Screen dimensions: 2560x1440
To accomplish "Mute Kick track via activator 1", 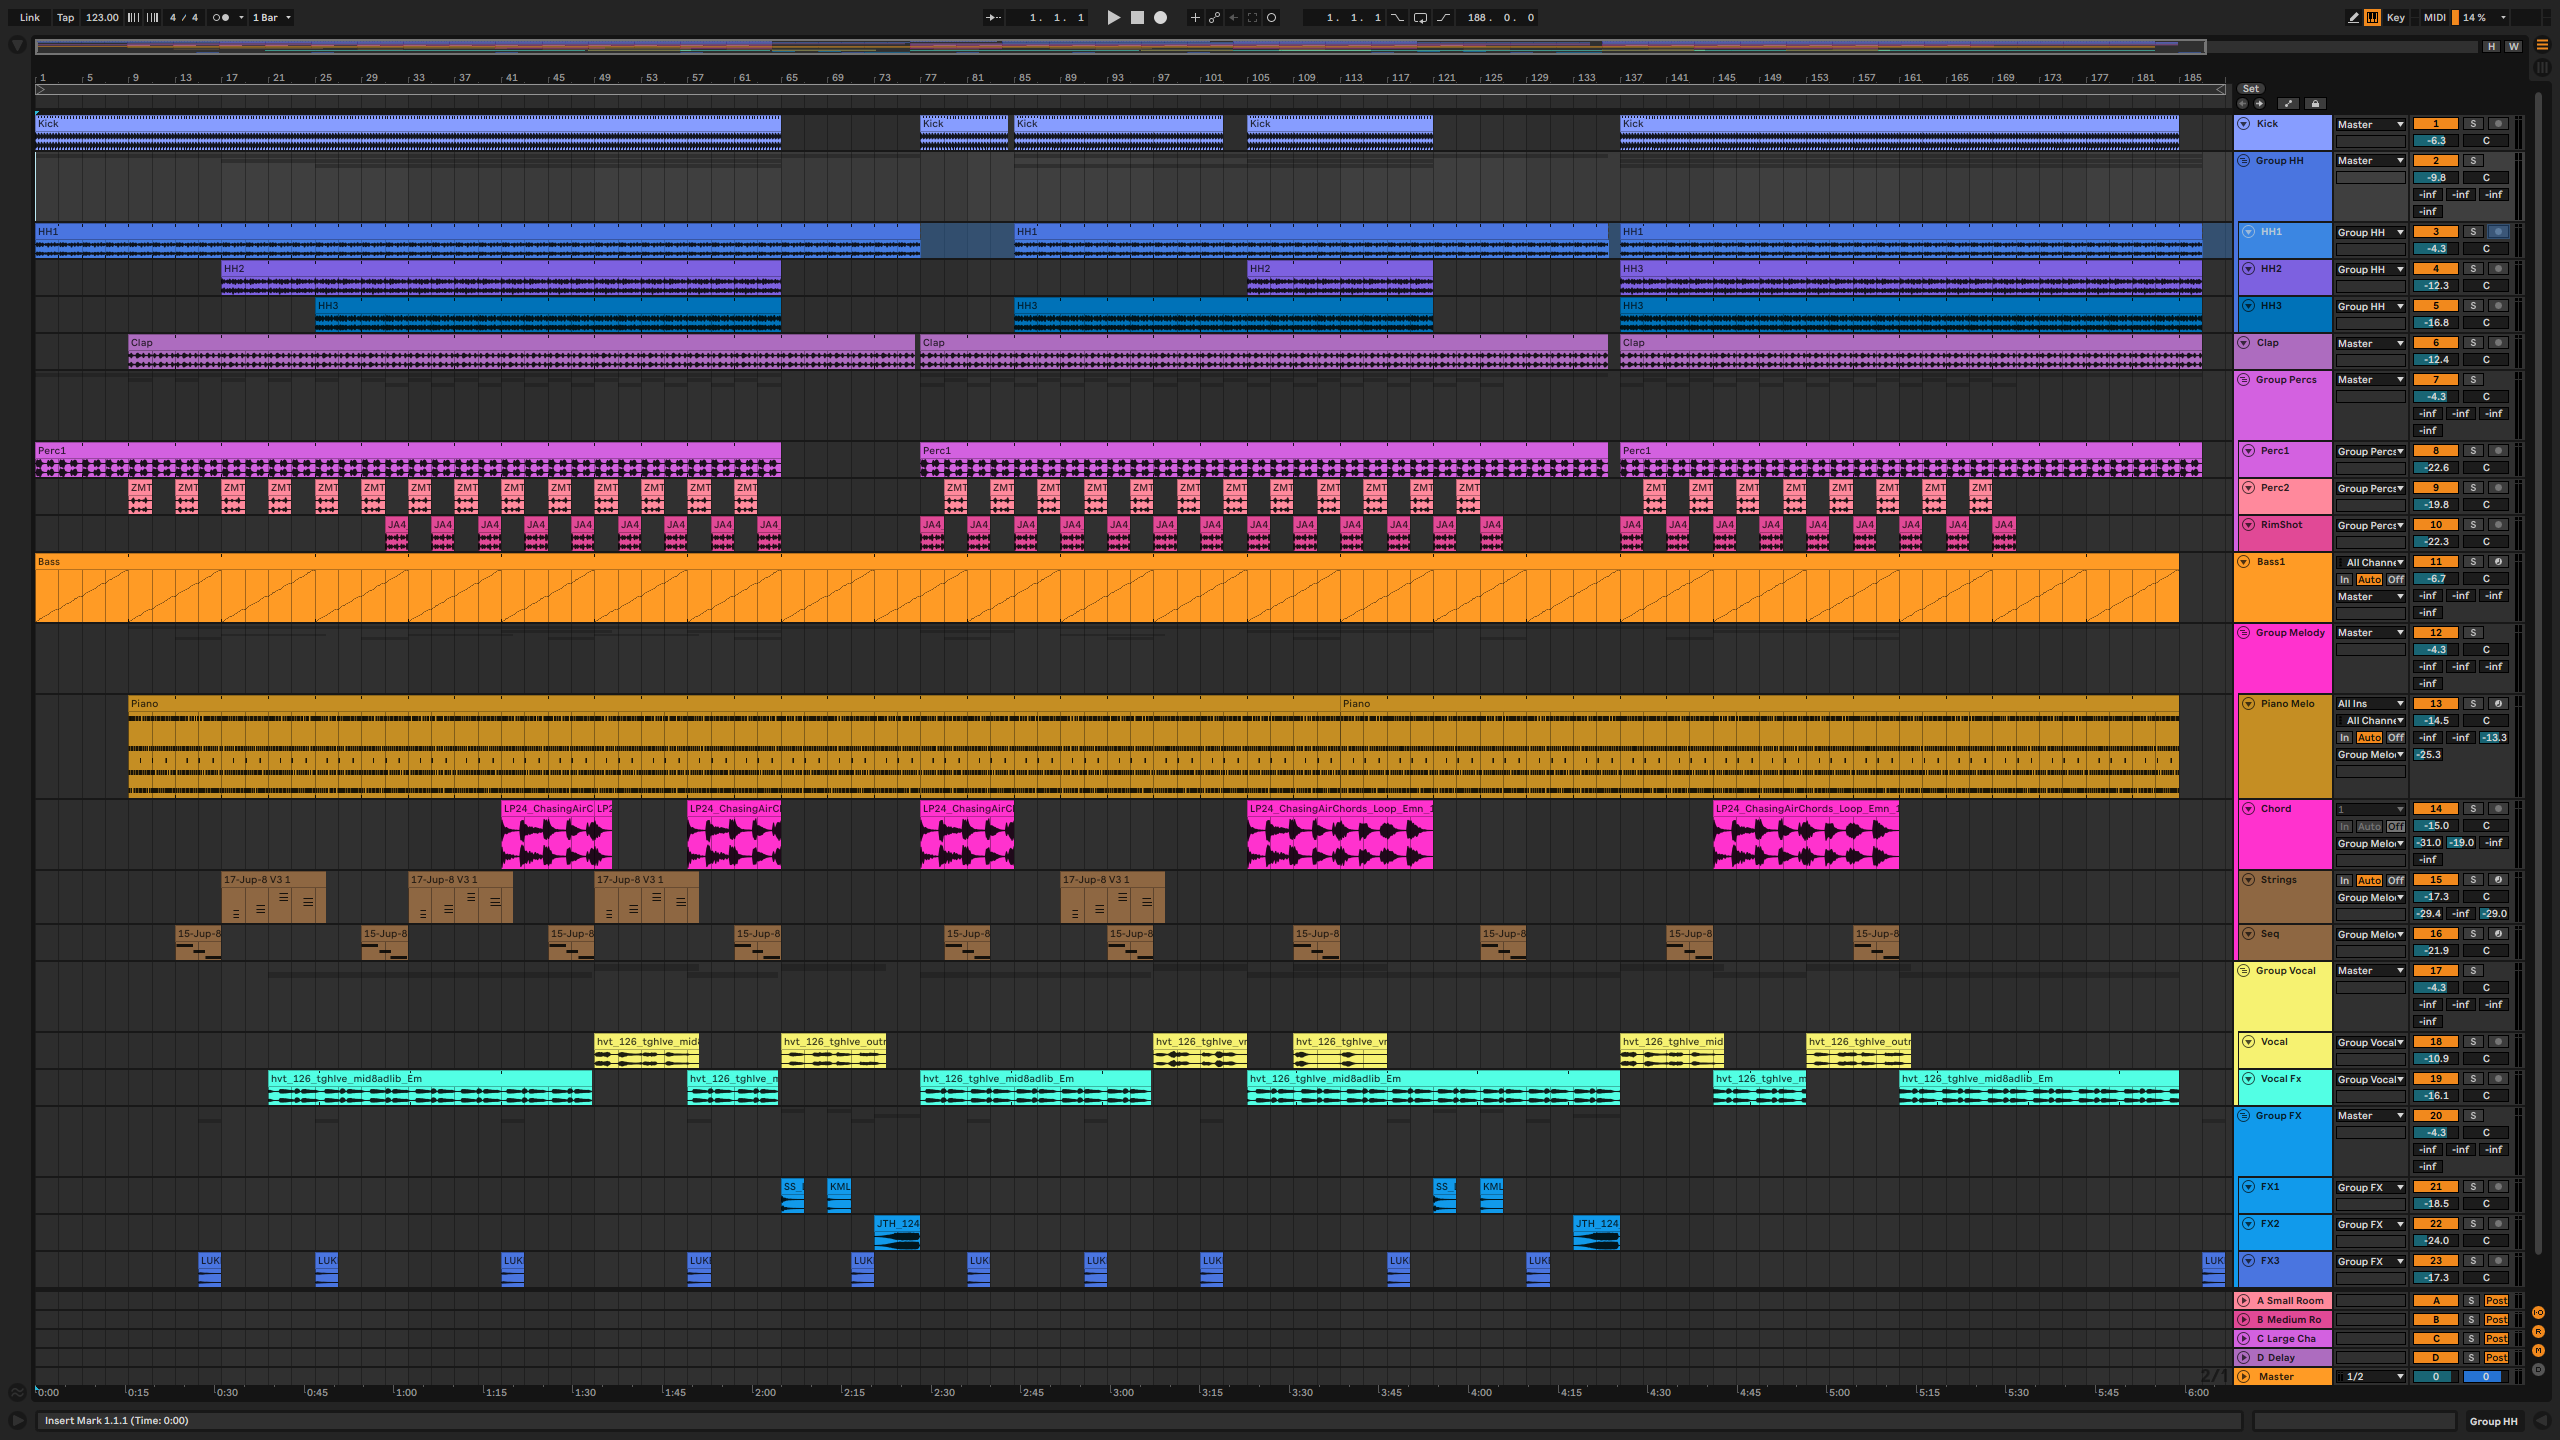I will [2436, 124].
